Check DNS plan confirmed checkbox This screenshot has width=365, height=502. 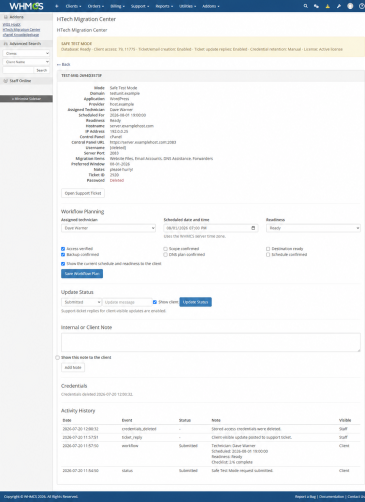click(x=165, y=255)
